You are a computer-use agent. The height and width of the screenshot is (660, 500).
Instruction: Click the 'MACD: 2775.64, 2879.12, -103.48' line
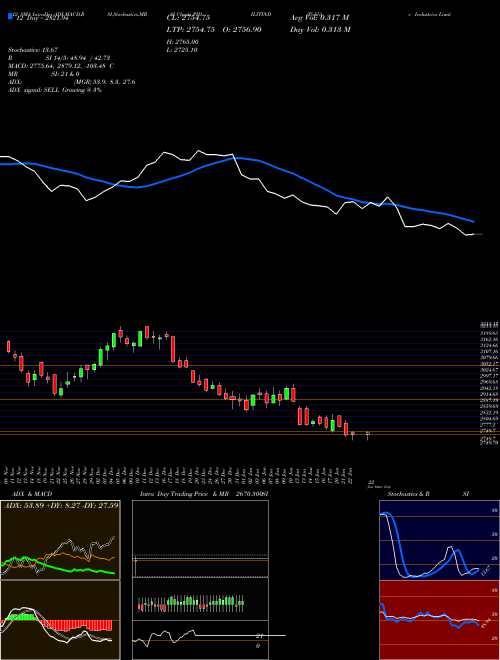coord(57,66)
